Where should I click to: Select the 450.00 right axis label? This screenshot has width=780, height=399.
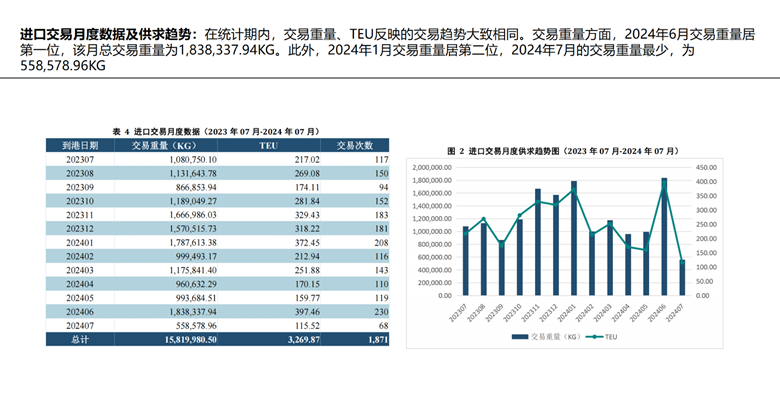point(706,168)
